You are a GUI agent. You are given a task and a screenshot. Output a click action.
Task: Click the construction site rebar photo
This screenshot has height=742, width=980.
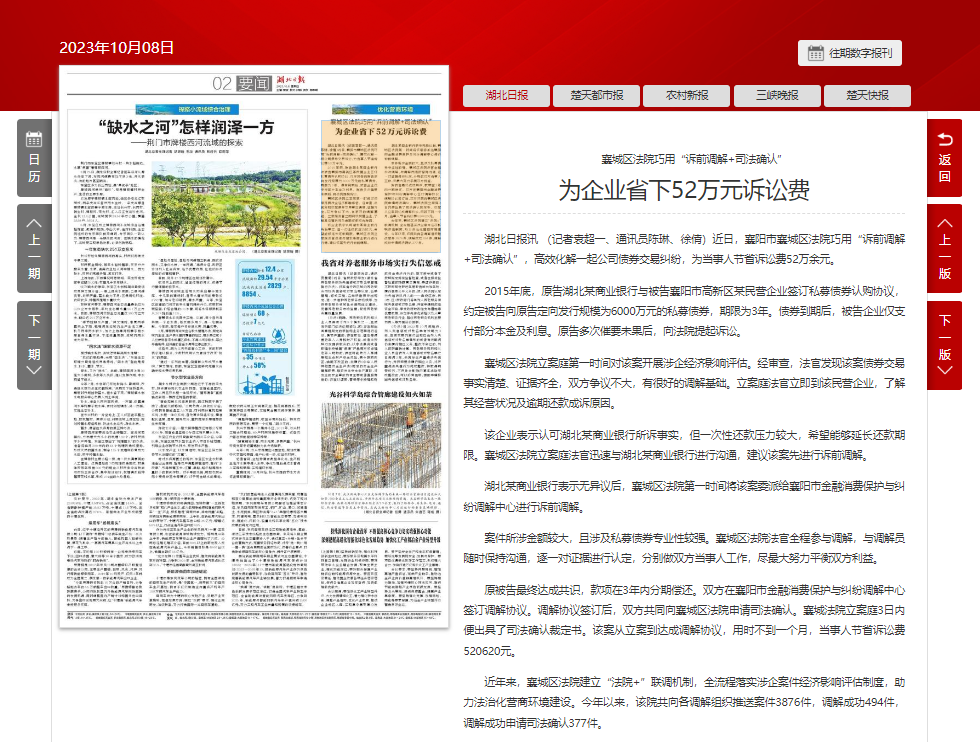tap(381, 446)
